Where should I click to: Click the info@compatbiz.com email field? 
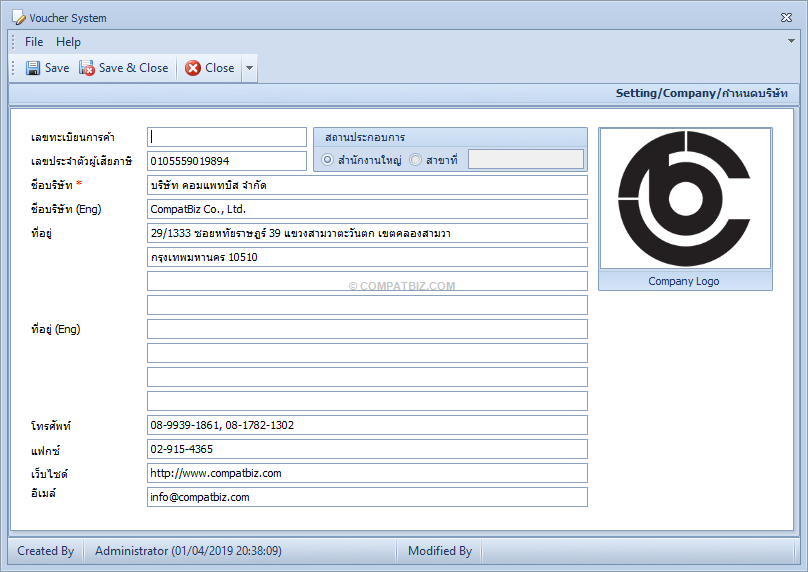367,497
